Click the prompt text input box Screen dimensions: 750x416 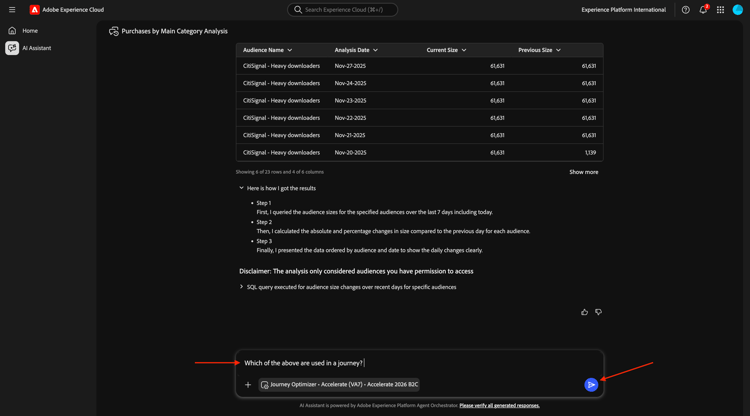click(x=419, y=363)
